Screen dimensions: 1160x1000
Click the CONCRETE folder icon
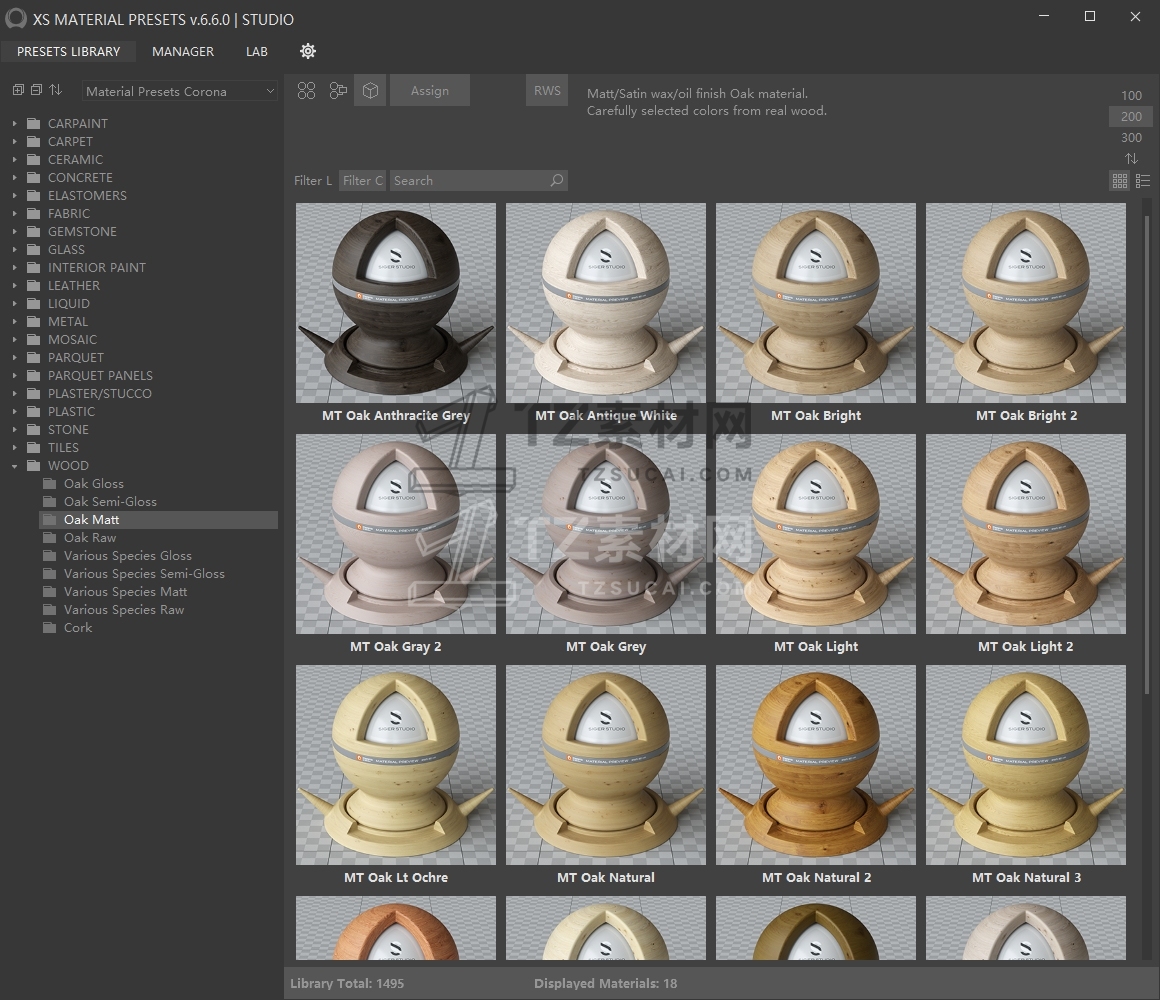[x=33, y=178]
